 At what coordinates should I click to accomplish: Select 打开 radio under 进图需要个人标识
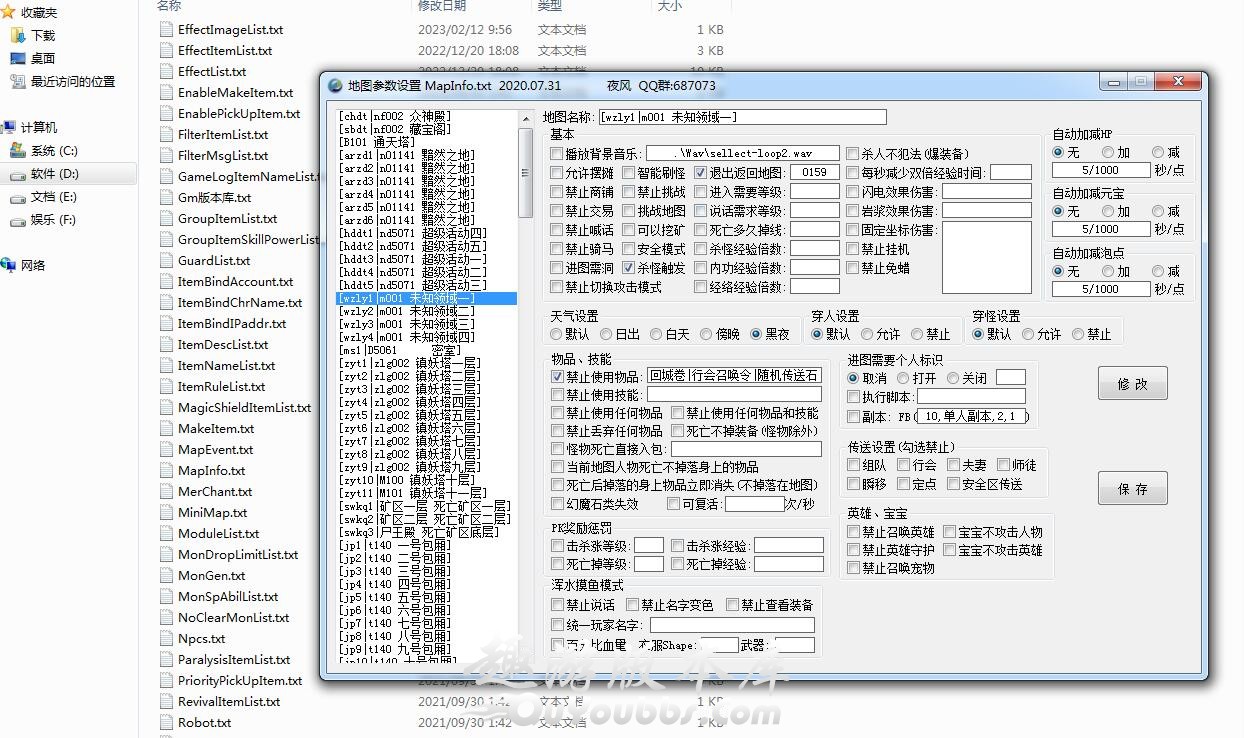coord(903,379)
